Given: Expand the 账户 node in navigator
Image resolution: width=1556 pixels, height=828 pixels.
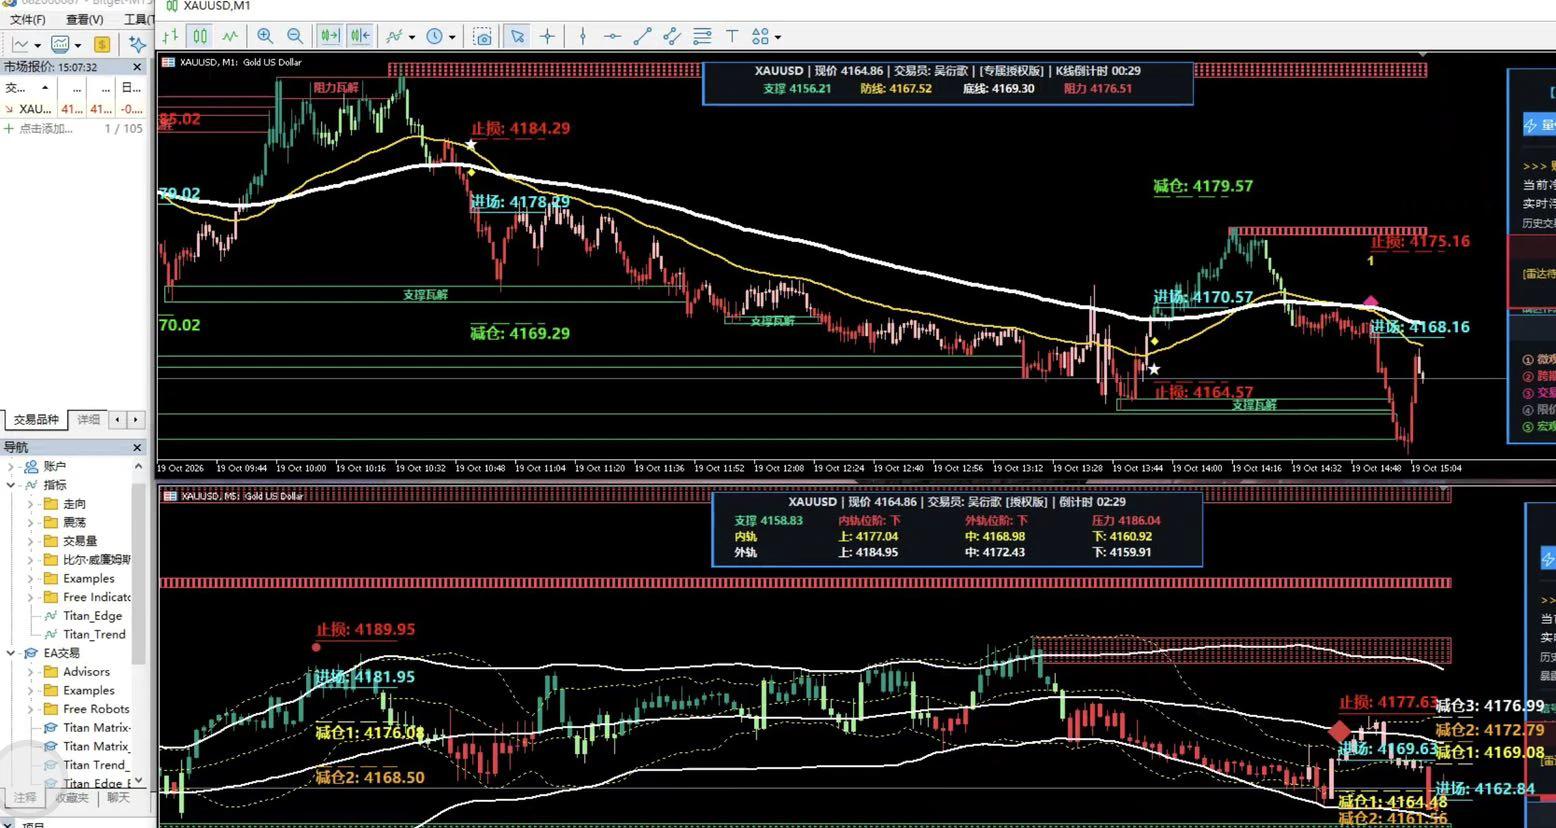Looking at the screenshot, I should pyautogui.click(x=11, y=466).
